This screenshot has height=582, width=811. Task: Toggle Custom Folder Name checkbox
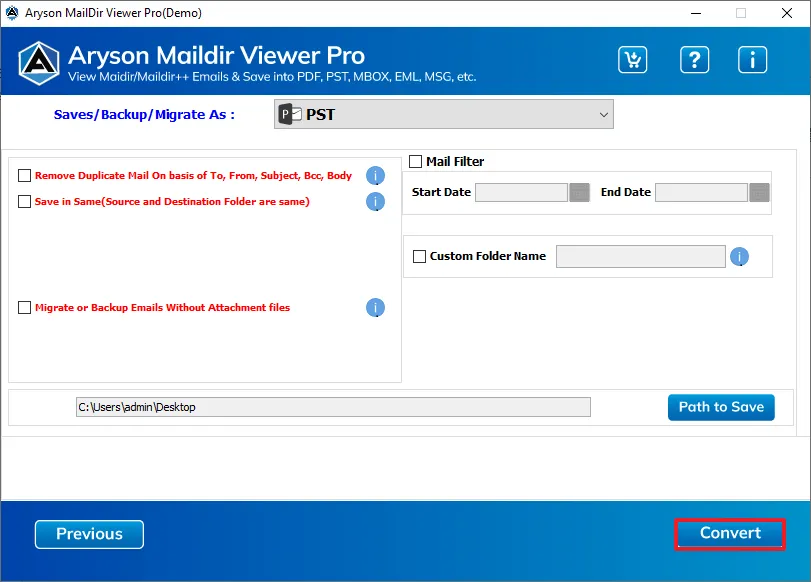click(419, 257)
